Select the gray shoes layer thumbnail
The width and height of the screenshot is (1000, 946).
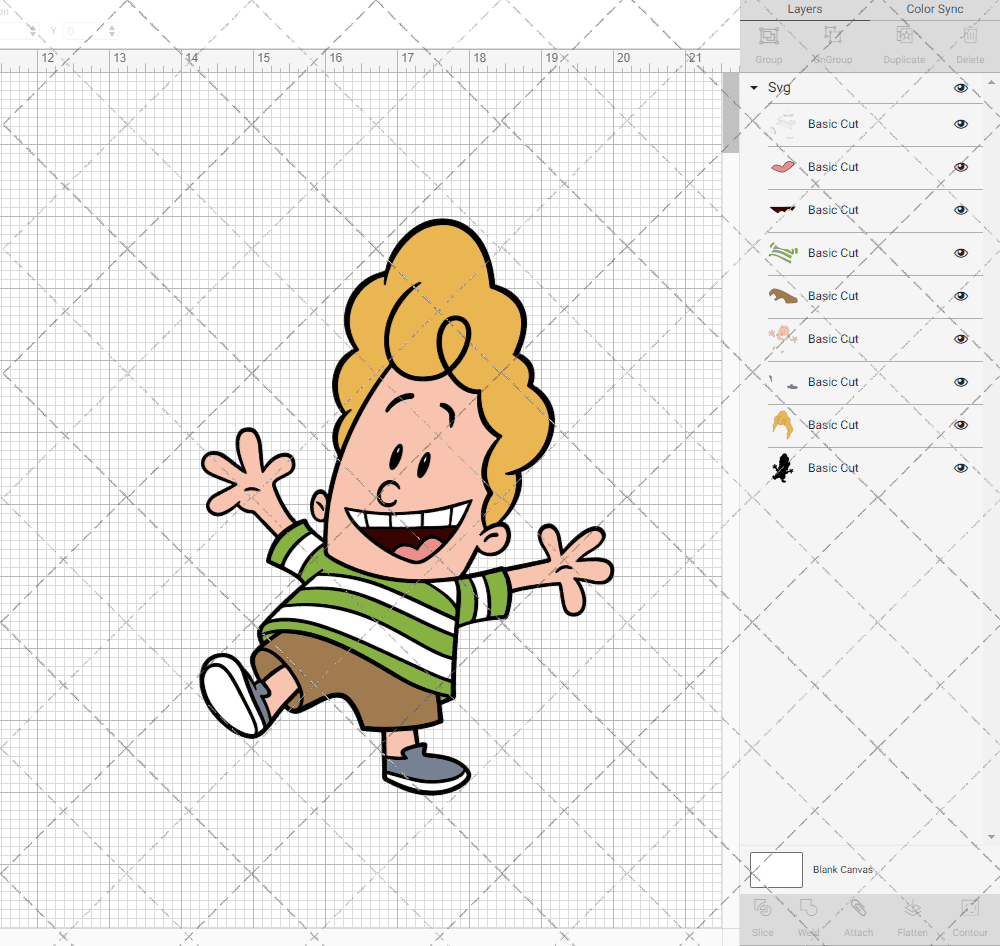click(783, 382)
